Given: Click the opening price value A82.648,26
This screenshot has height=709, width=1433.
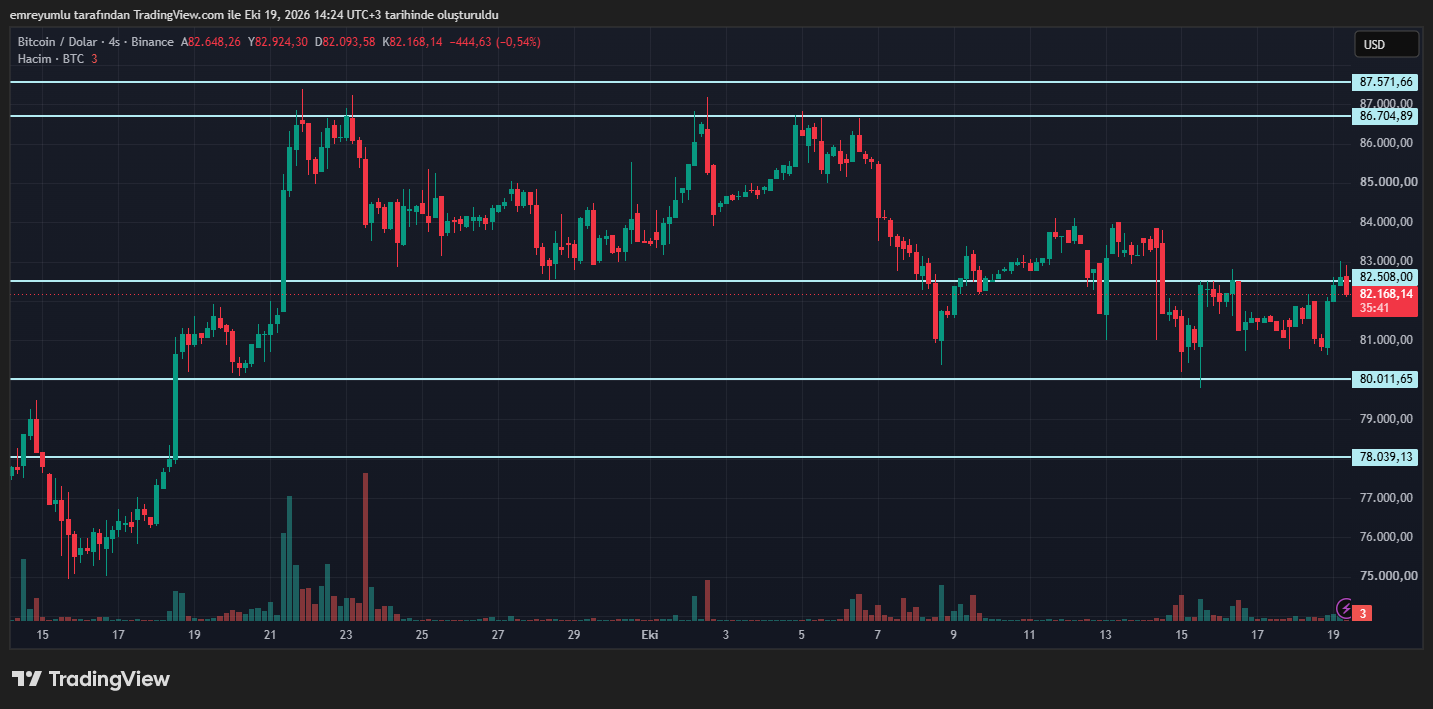Looking at the screenshot, I should coord(211,42).
